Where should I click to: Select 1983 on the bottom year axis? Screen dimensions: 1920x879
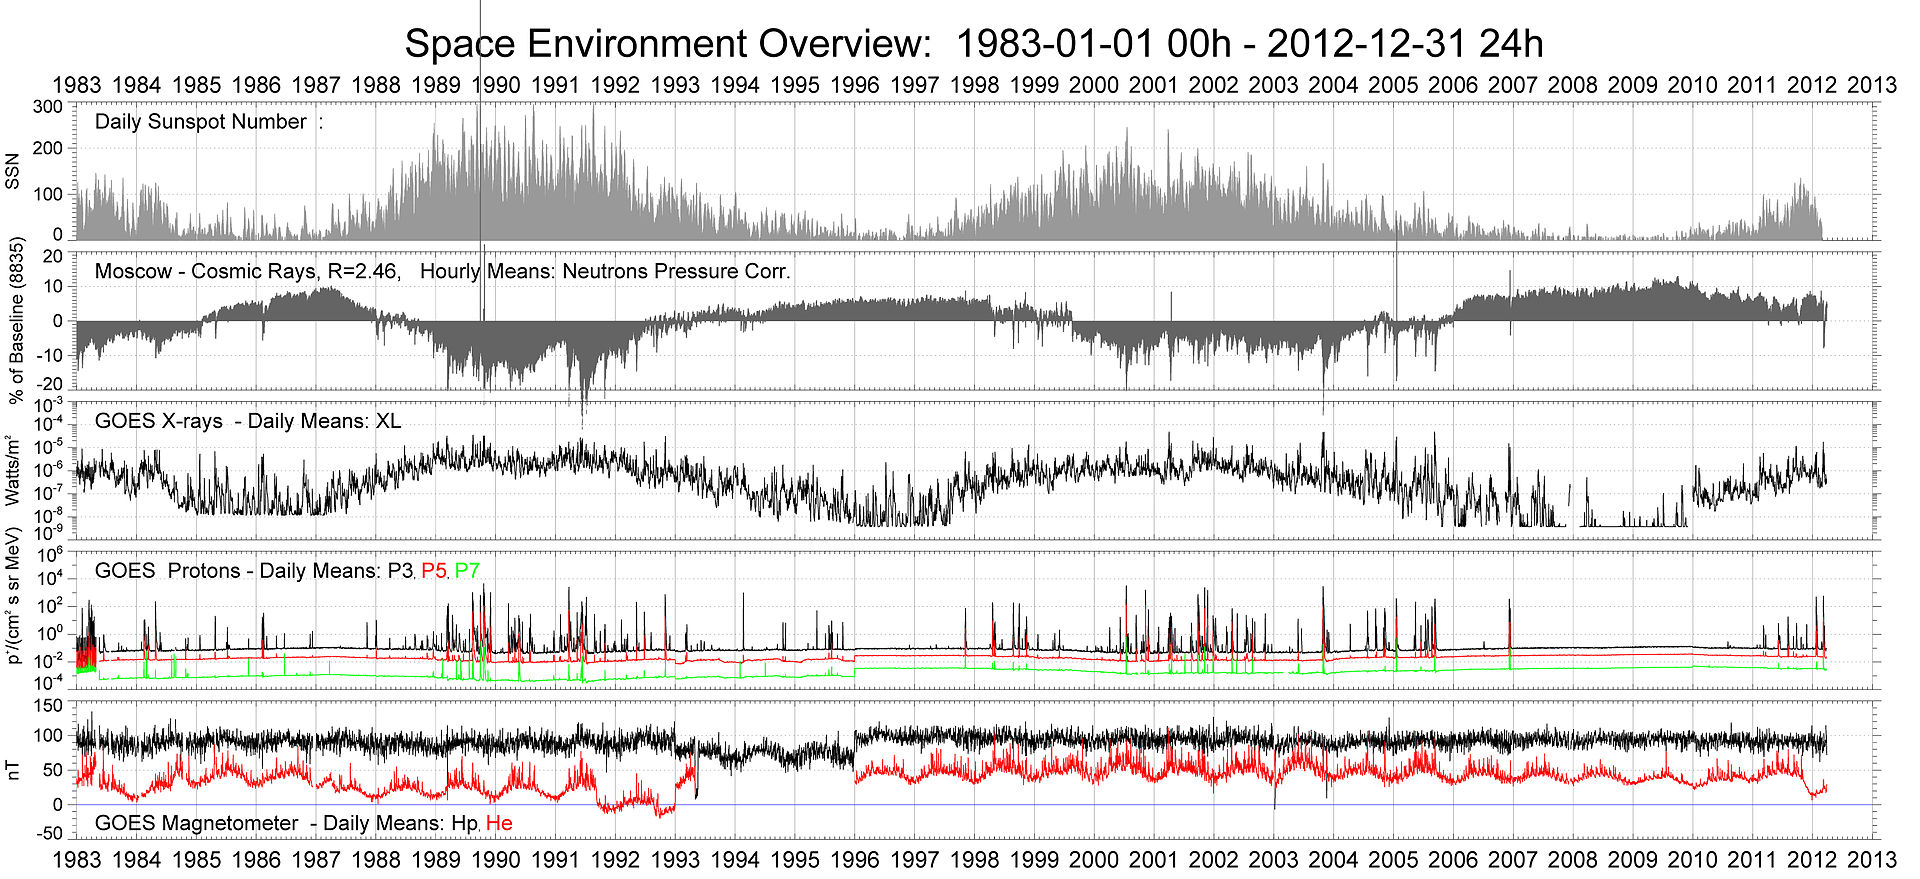coord(77,859)
